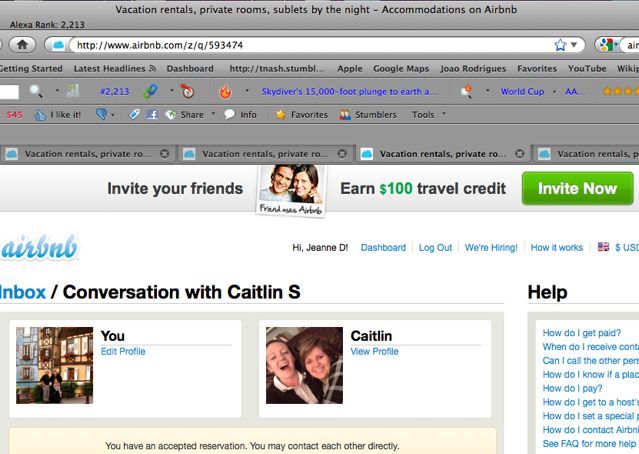Click the green chain links icon
Viewport: 639px width, 454px height.
(x=150, y=91)
